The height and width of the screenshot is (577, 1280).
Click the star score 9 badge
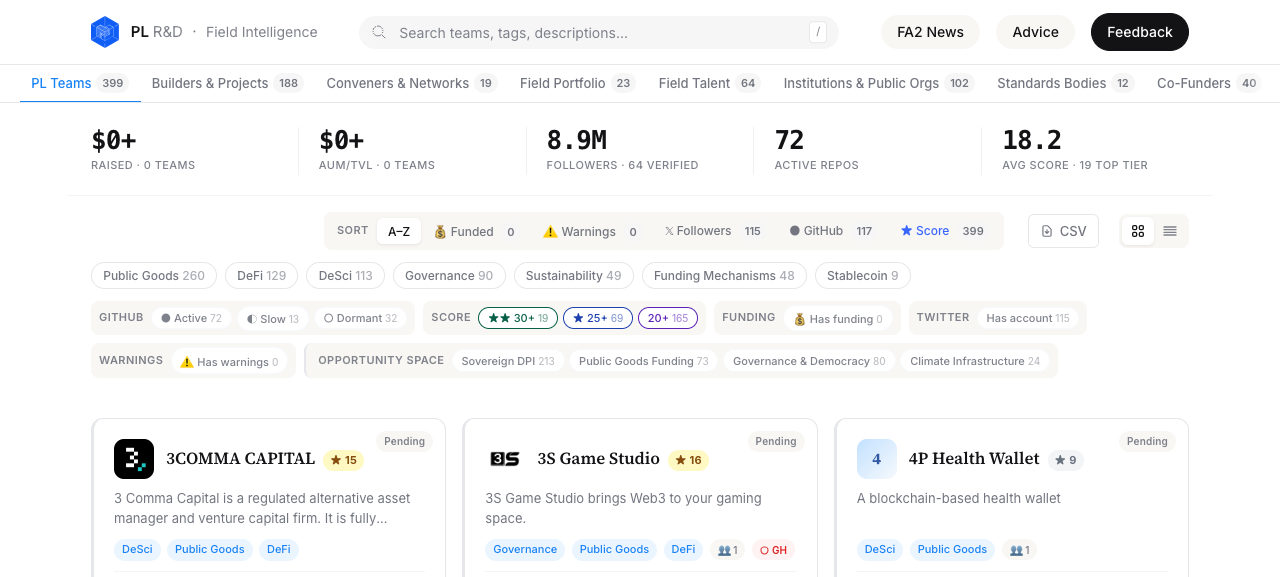1066,460
